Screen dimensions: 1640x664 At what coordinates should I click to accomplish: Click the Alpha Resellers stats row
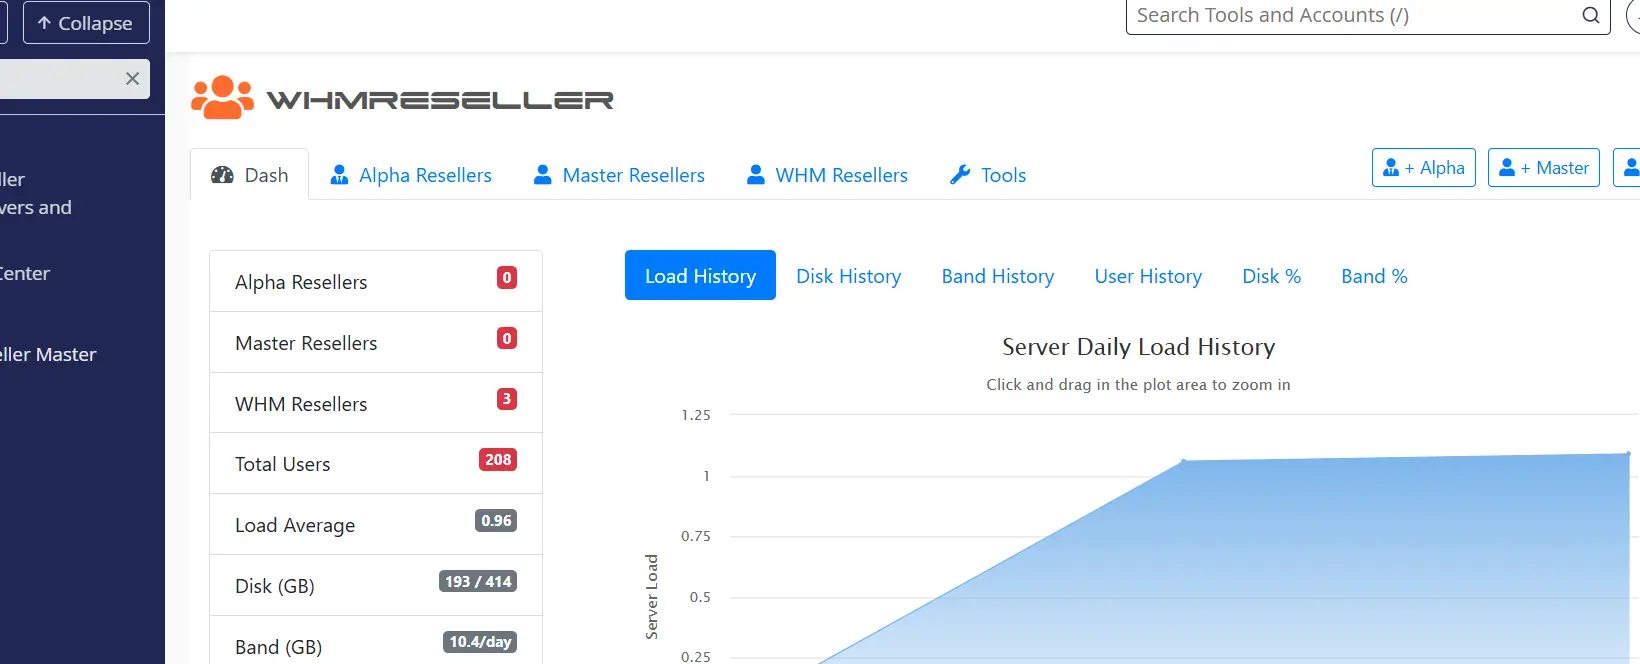[x=376, y=281]
